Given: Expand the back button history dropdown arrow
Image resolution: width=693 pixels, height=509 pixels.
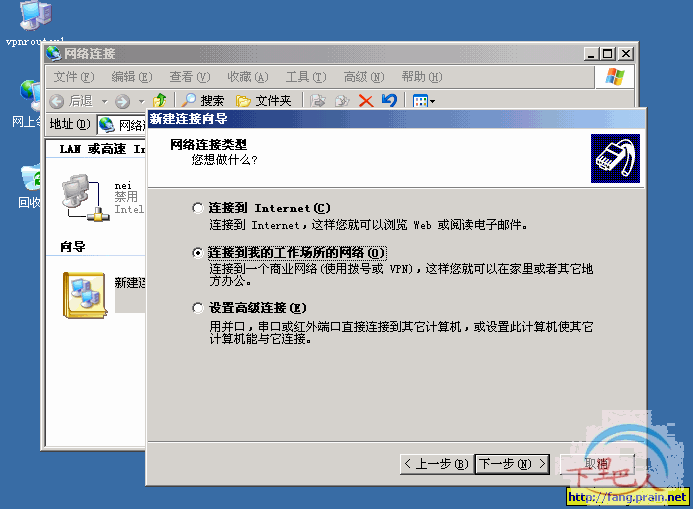Looking at the screenshot, I should coord(103,101).
